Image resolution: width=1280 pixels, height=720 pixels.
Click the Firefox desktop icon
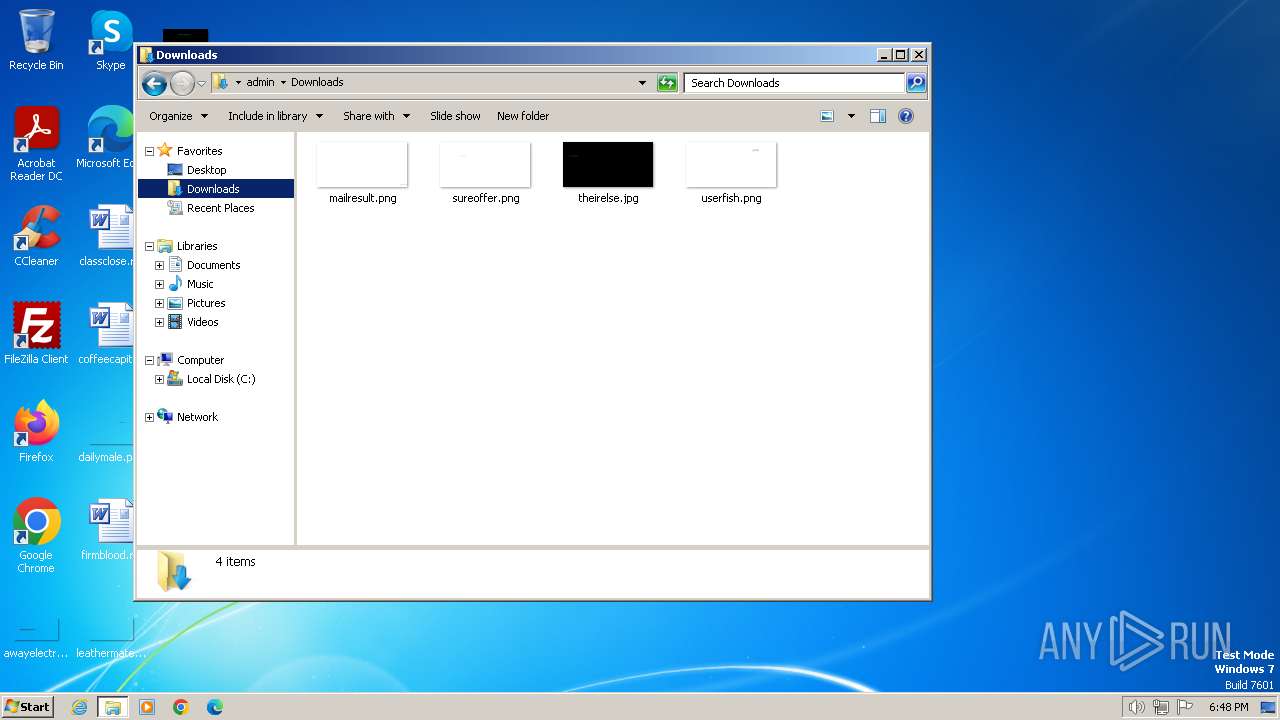coord(36,432)
